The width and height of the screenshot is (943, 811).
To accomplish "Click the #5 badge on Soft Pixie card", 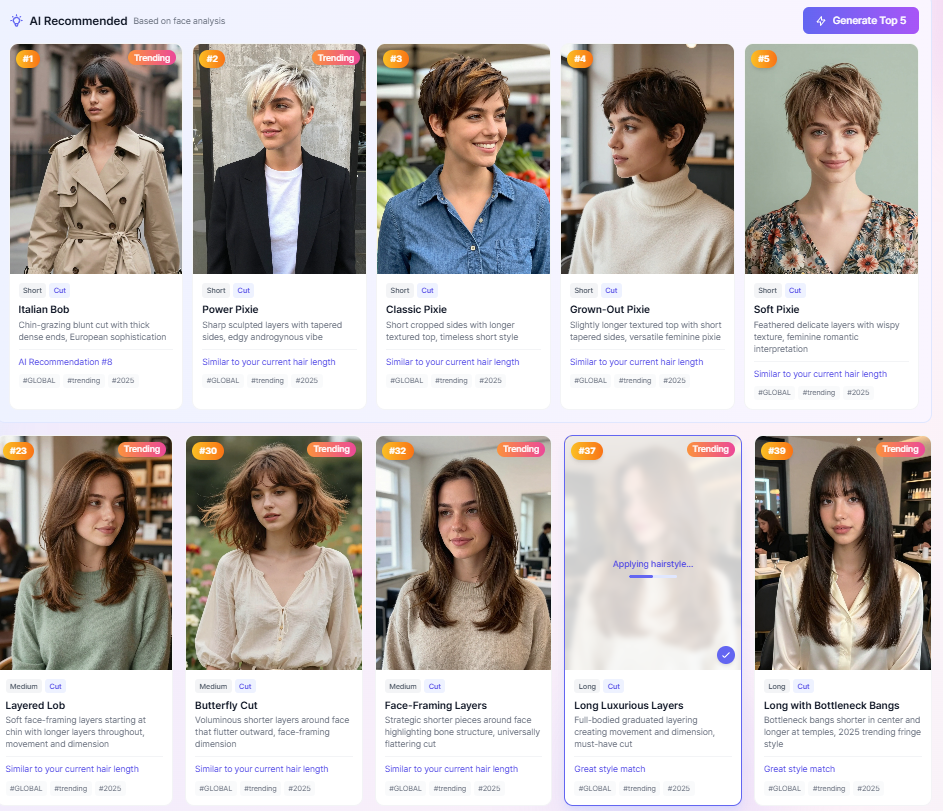I will pos(764,59).
